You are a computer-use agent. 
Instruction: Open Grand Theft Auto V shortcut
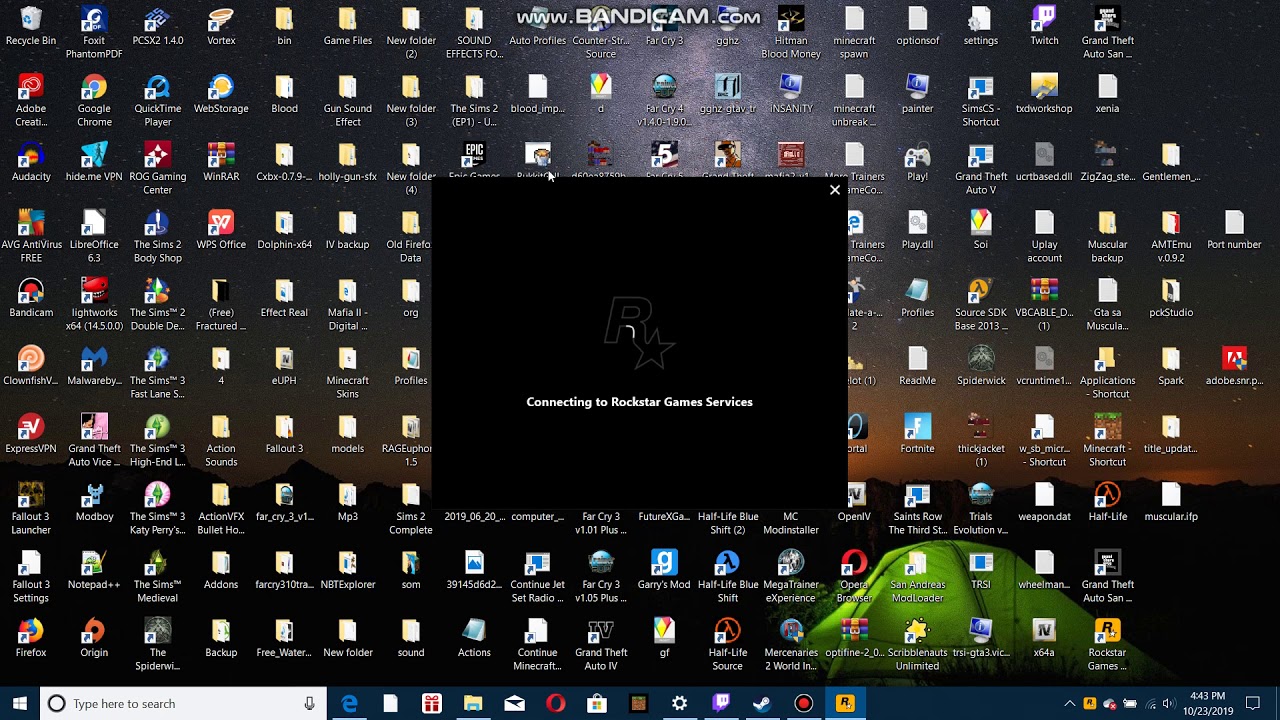tap(981, 169)
